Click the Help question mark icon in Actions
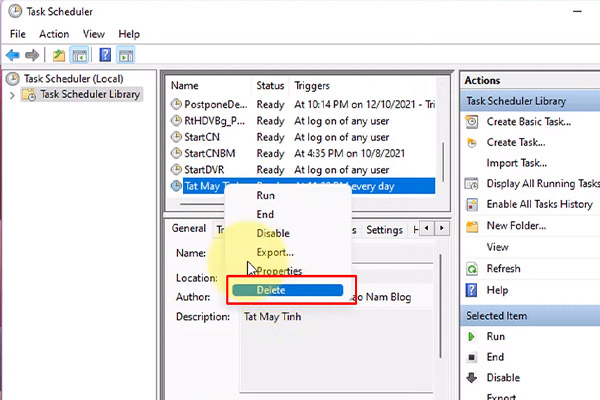Viewport: 600px width, 400px height. coord(471,290)
